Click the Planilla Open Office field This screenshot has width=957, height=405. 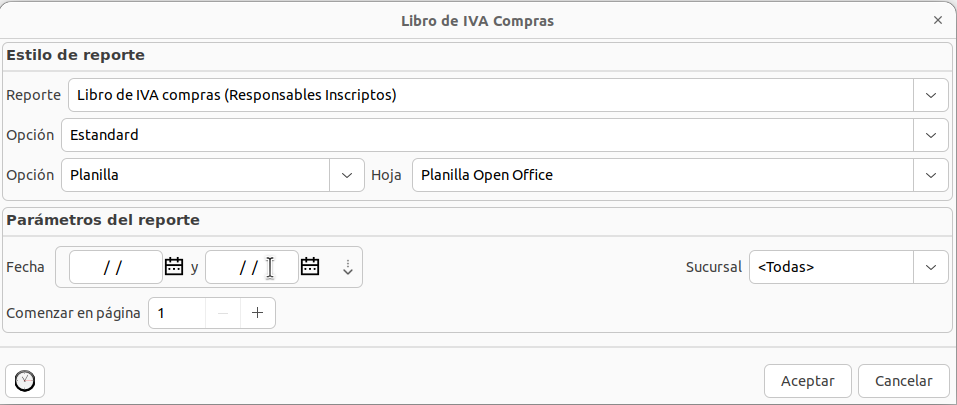click(x=661, y=174)
